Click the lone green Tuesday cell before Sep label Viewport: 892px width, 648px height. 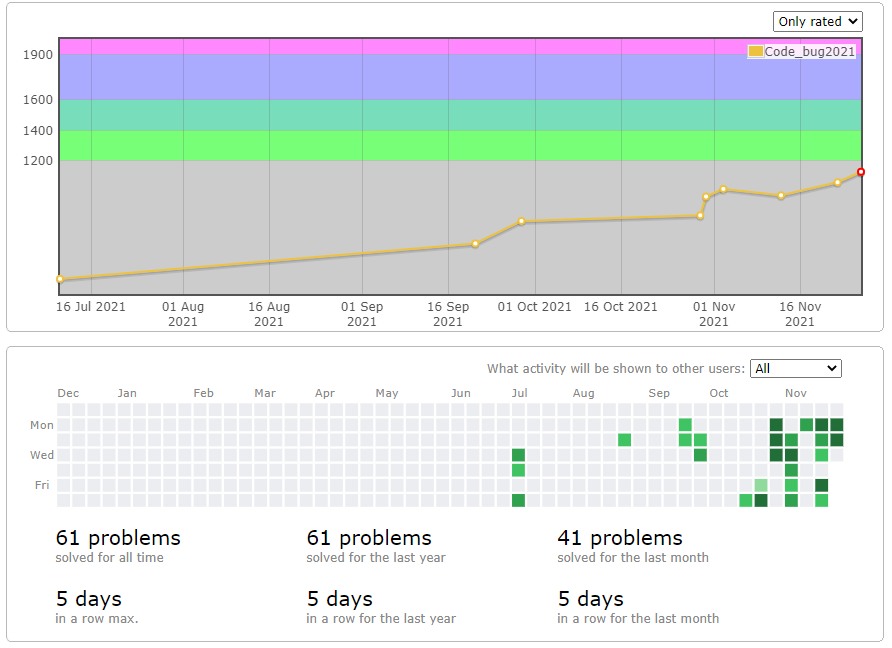[x=624, y=440]
